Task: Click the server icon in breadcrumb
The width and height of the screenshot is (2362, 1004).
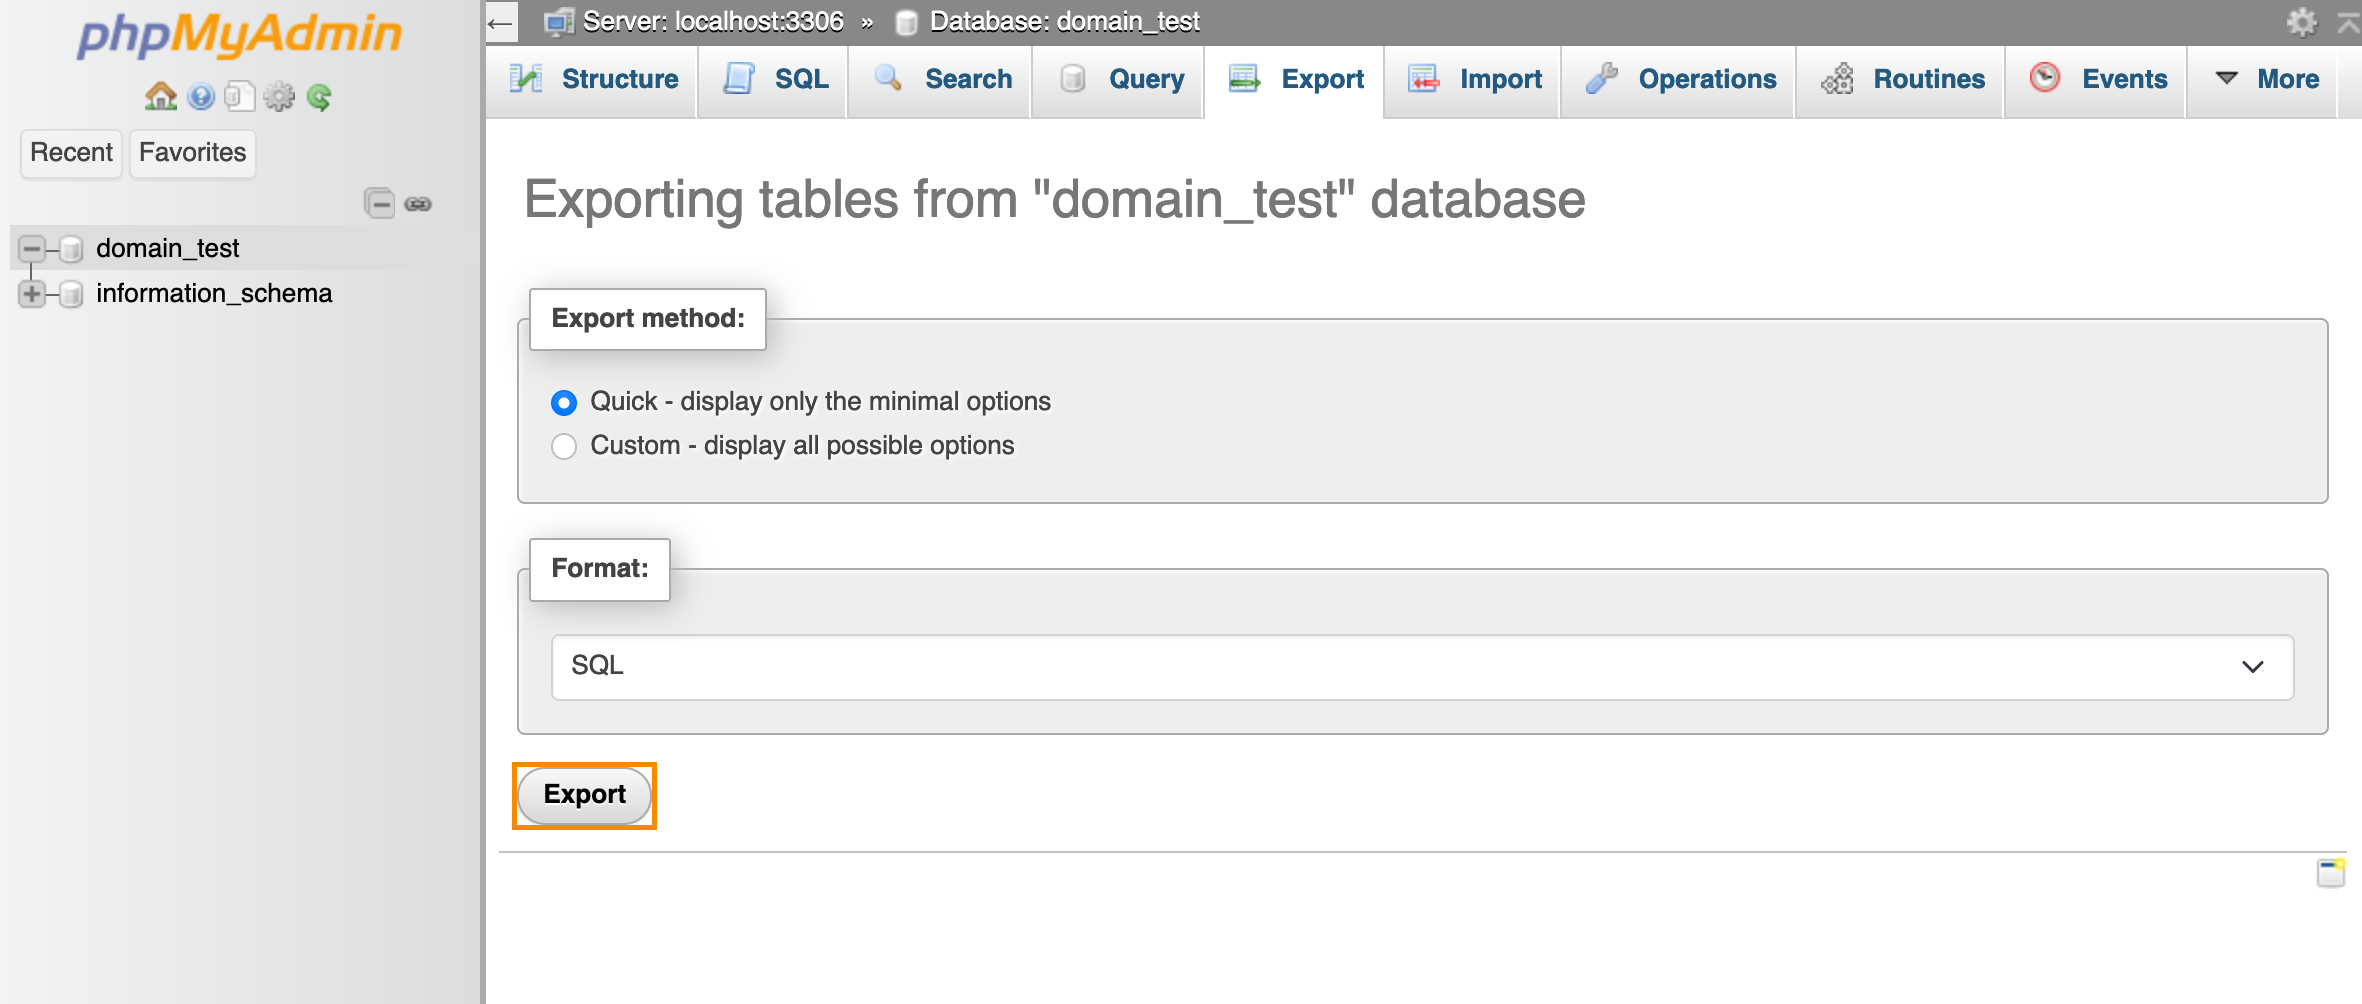Action: coord(558,21)
